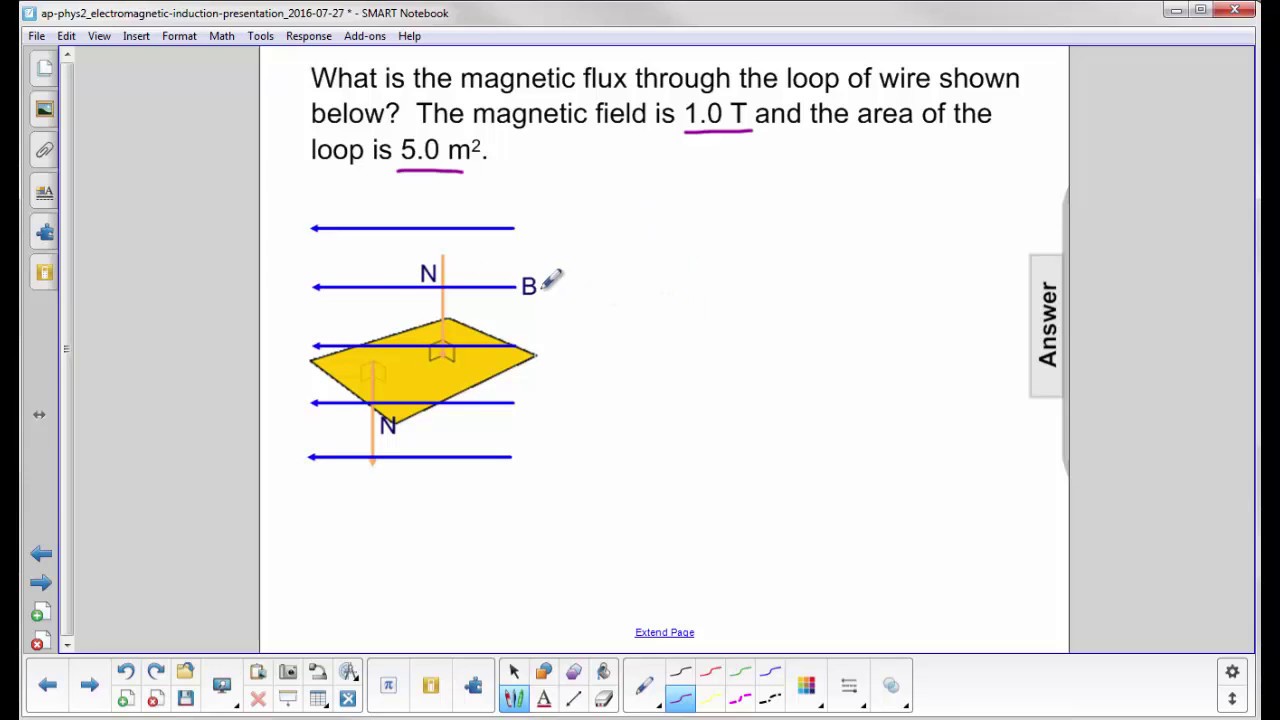Open the screen display mode dropdown
Viewport: 1280px width, 720px height.
click(222, 685)
